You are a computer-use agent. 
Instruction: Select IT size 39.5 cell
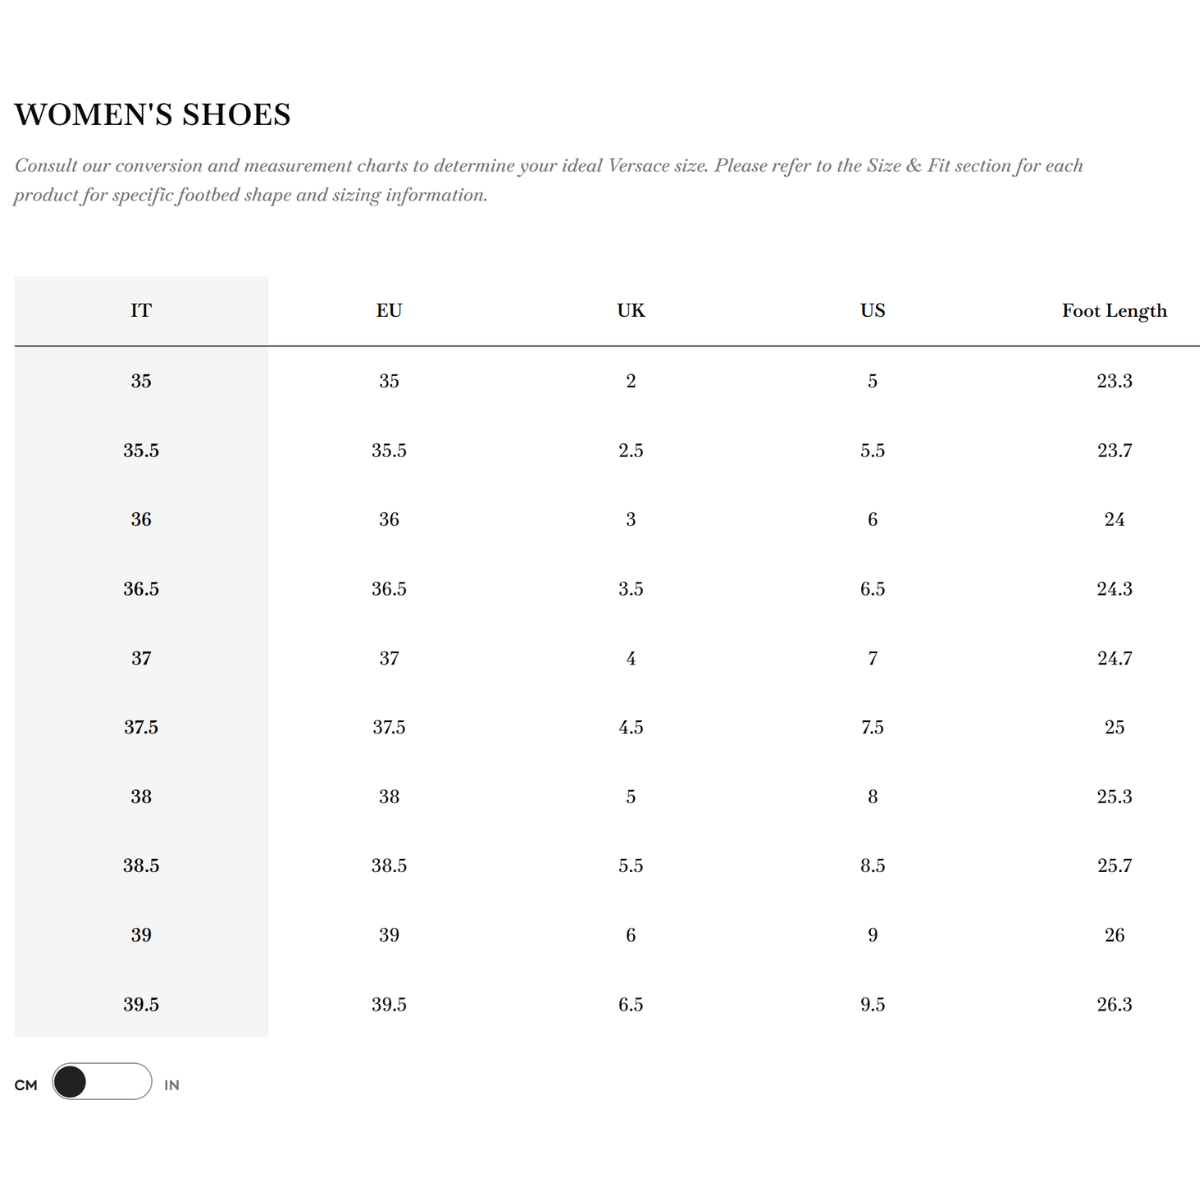coord(141,1004)
